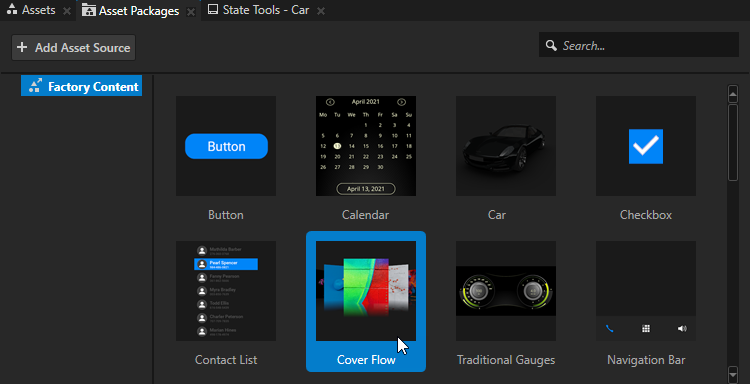The width and height of the screenshot is (750, 384).
Task: Select the Contact List asset thumbnail
Action: (226, 291)
